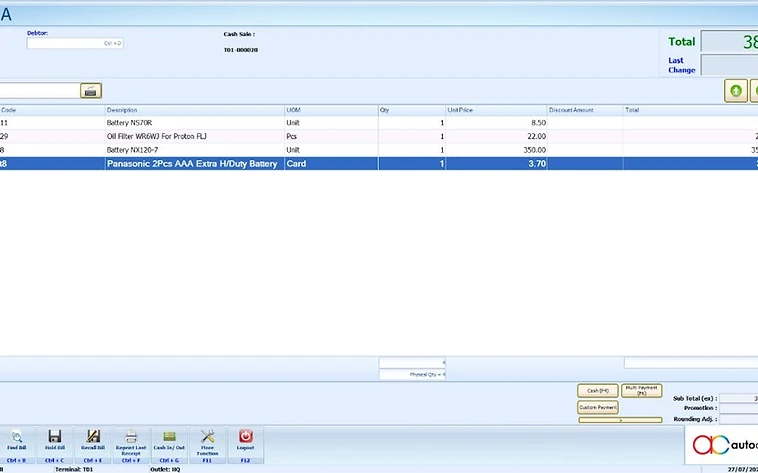758x473 pixels.
Task: Click unit price 8.50 cell
Action: [x=496, y=123]
